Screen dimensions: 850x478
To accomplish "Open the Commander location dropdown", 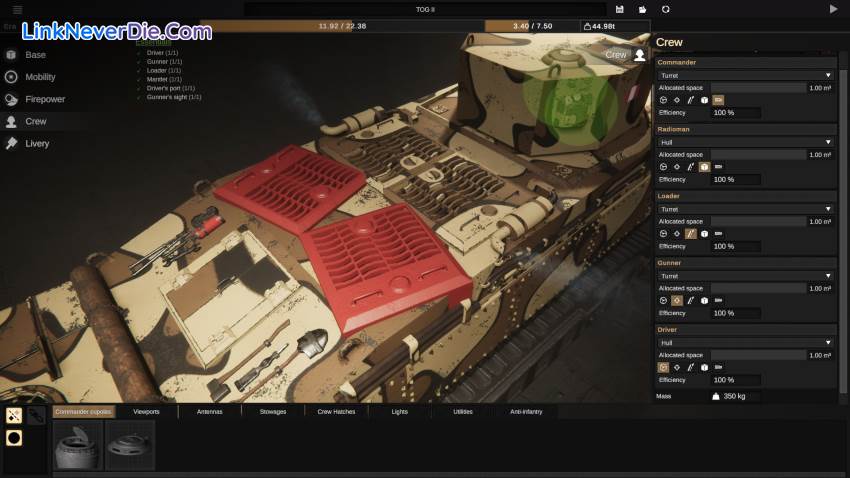I will (x=745, y=75).
